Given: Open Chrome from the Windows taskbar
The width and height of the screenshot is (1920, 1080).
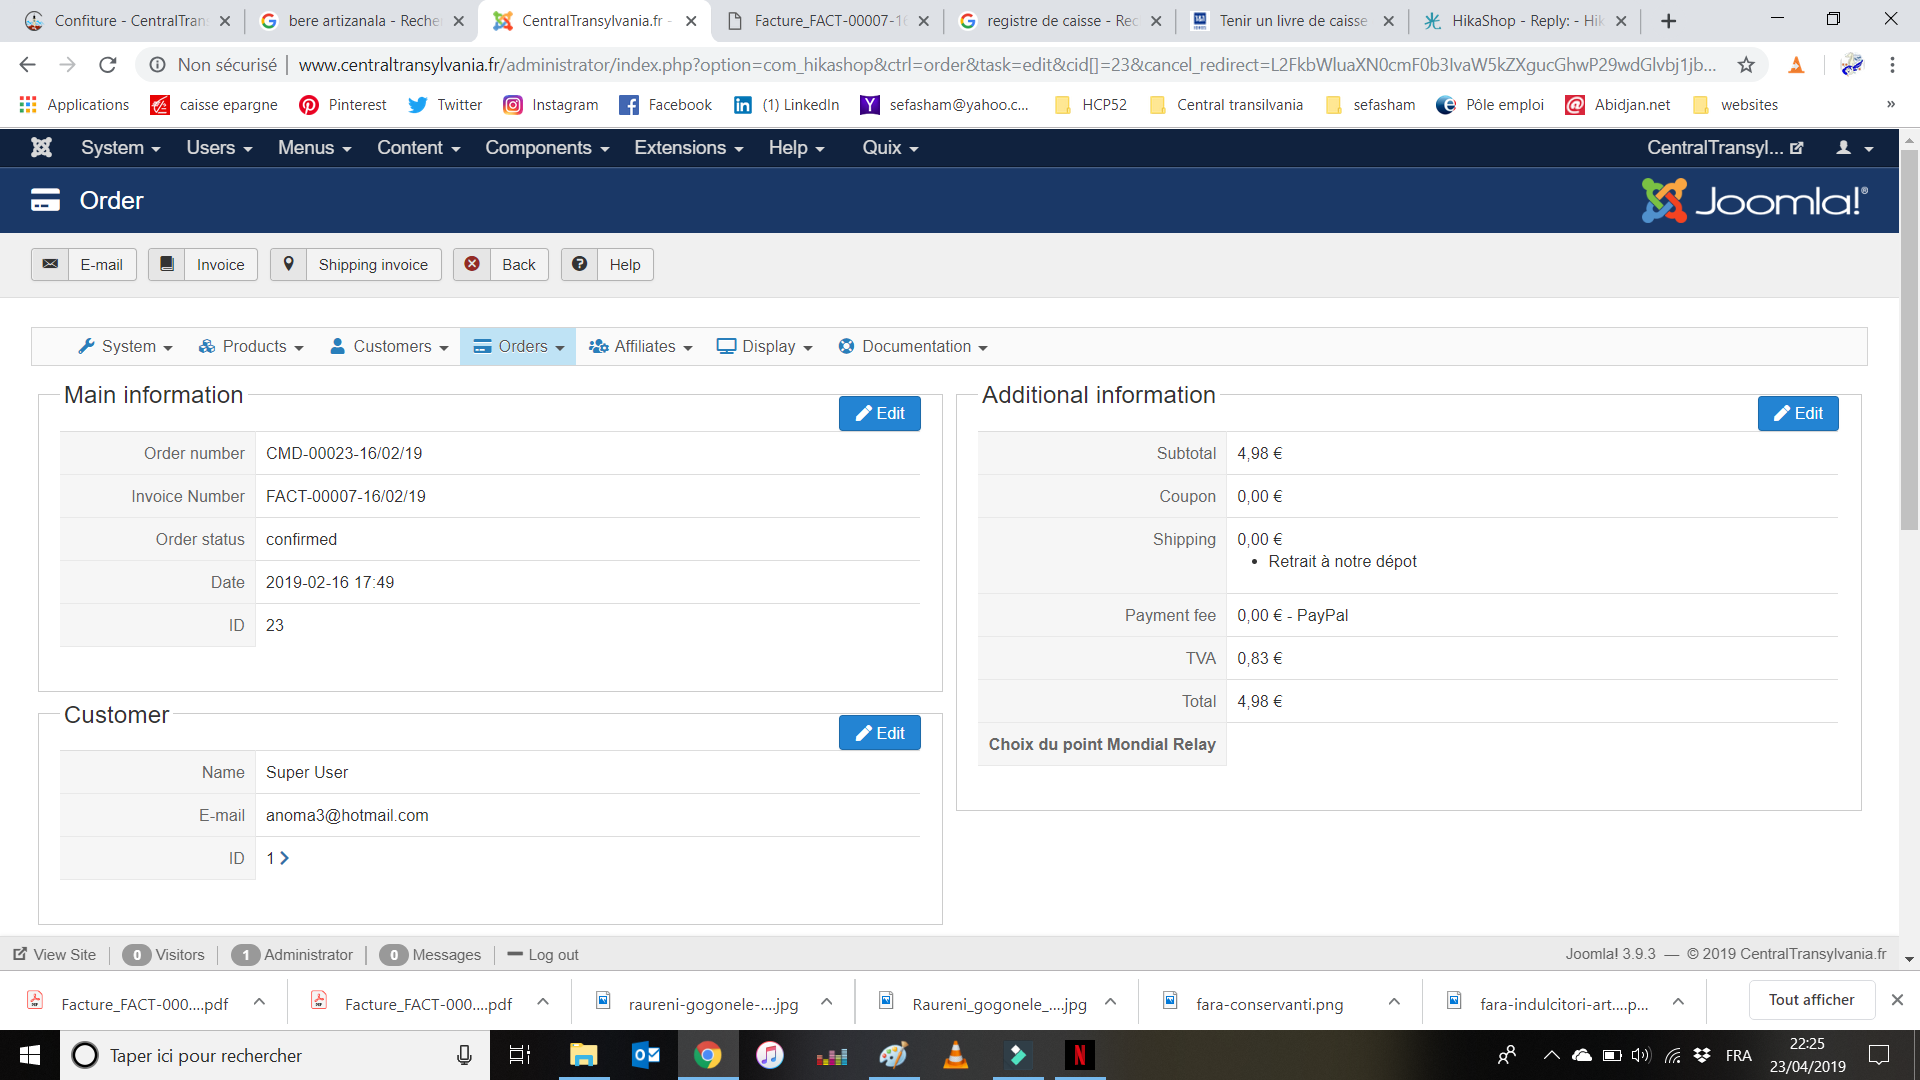Looking at the screenshot, I should [x=708, y=1055].
